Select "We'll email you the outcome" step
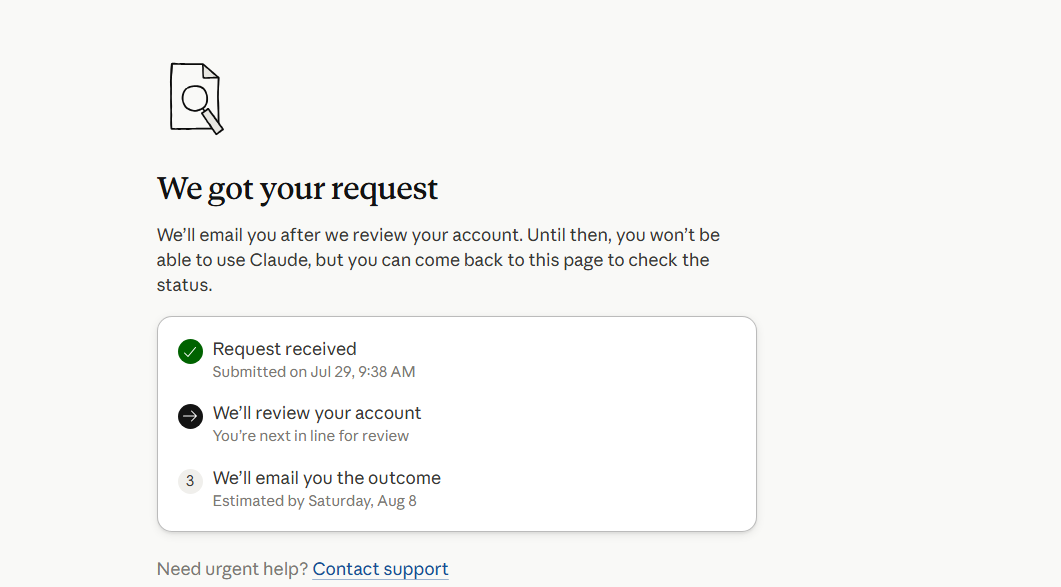The height and width of the screenshot is (587, 1061). click(x=327, y=478)
